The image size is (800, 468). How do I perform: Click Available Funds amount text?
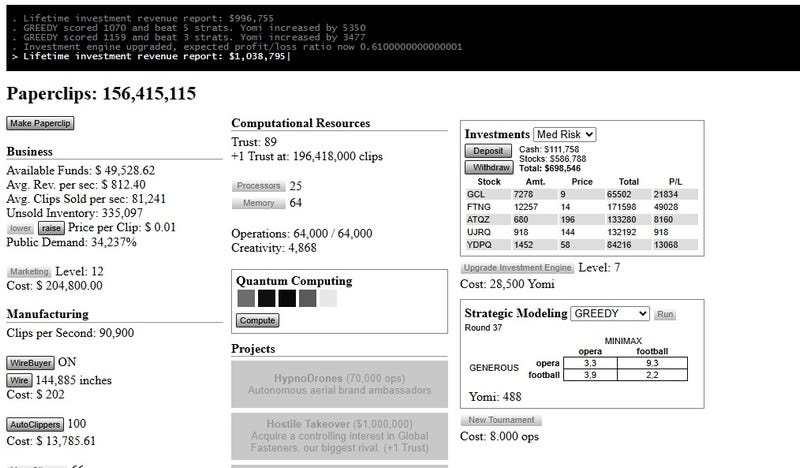click(81, 170)
